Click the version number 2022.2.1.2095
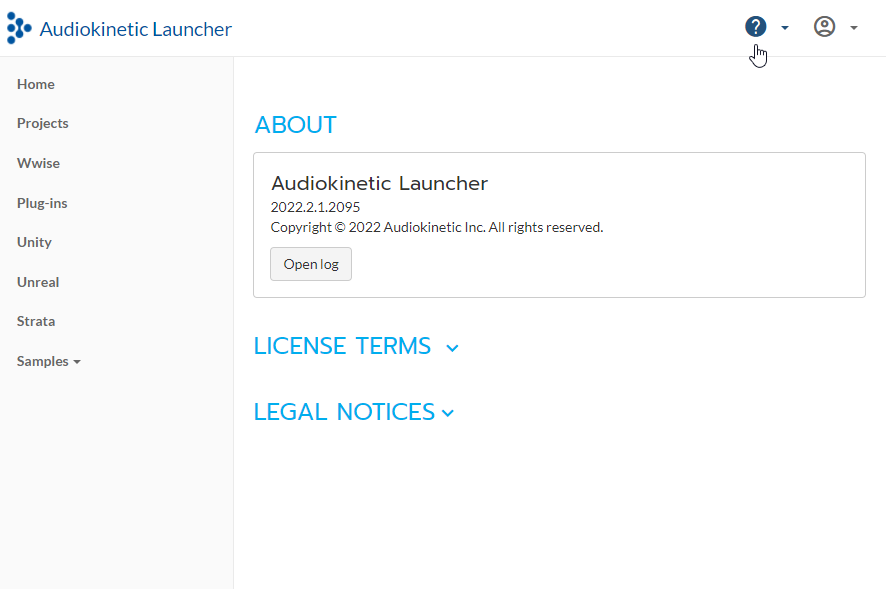 (315, 207)
